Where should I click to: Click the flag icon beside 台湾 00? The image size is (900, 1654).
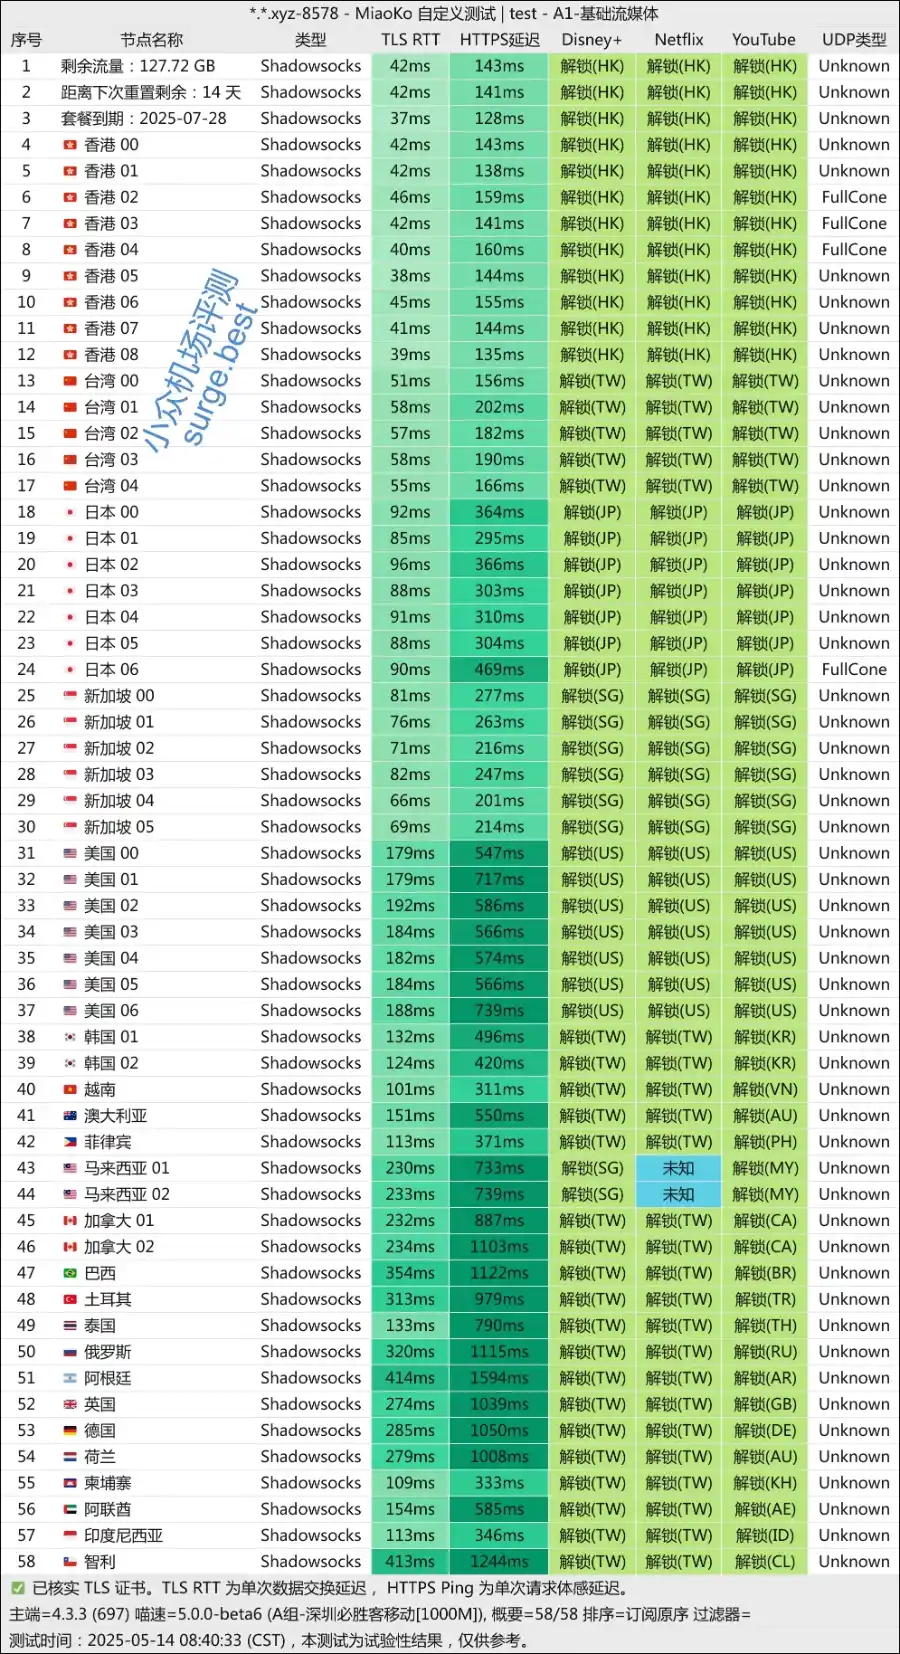[x=70, y=381]
